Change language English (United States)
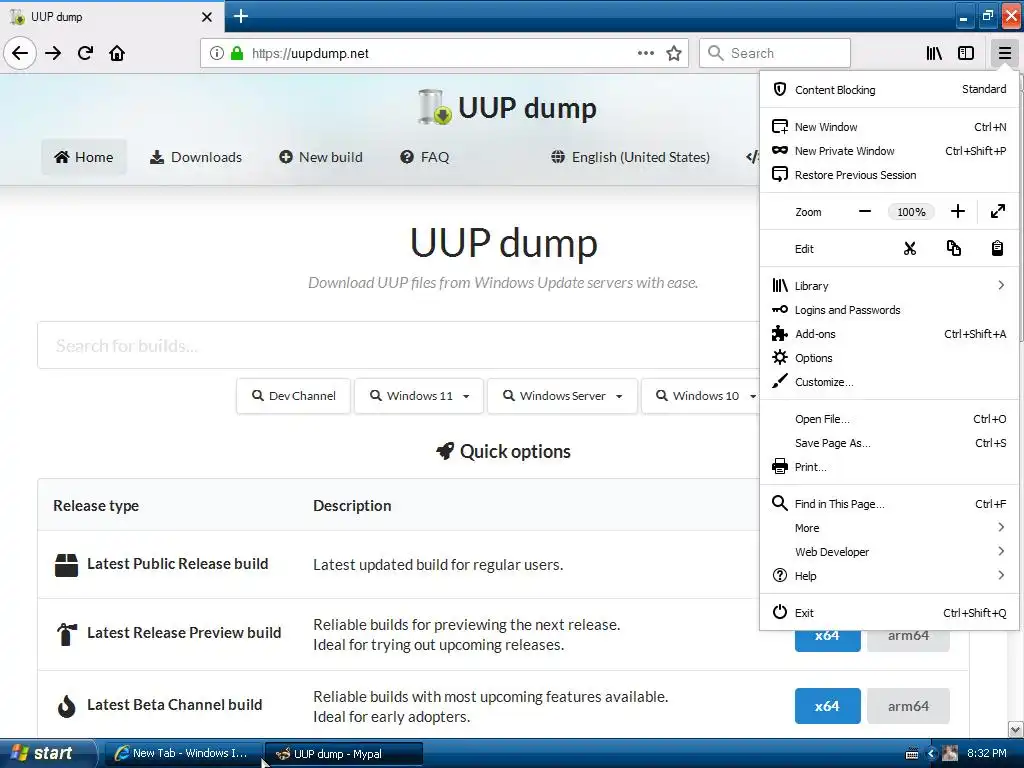 click(630, 157)
